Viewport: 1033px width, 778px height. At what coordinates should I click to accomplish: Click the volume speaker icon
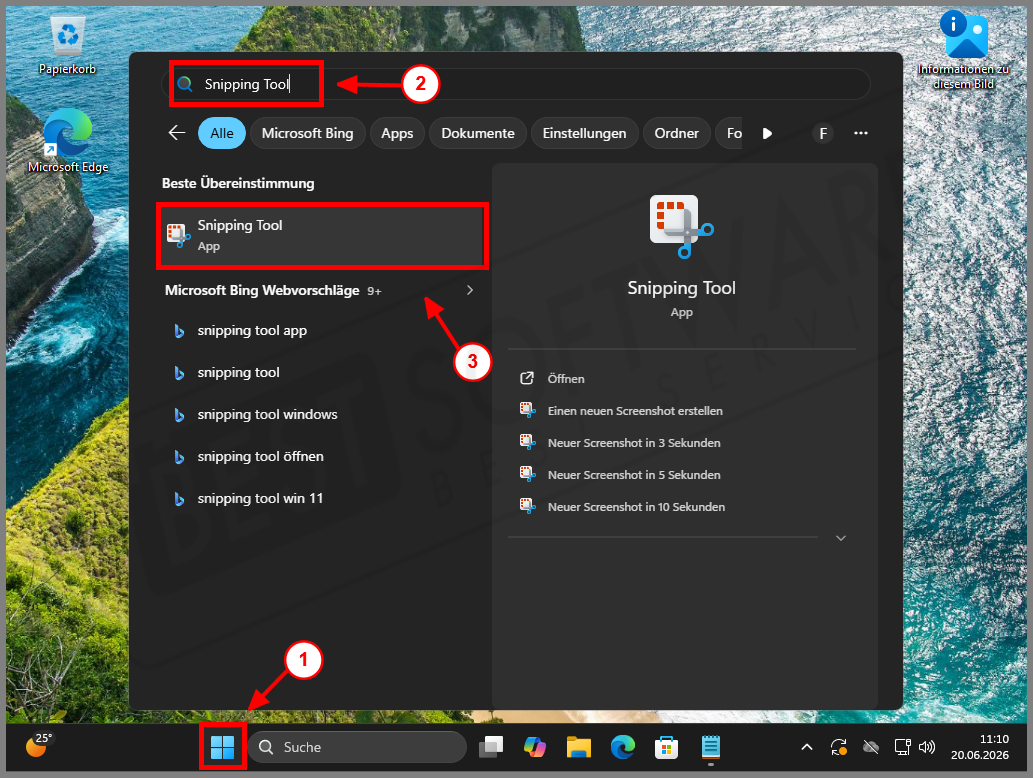coord(926,747)
